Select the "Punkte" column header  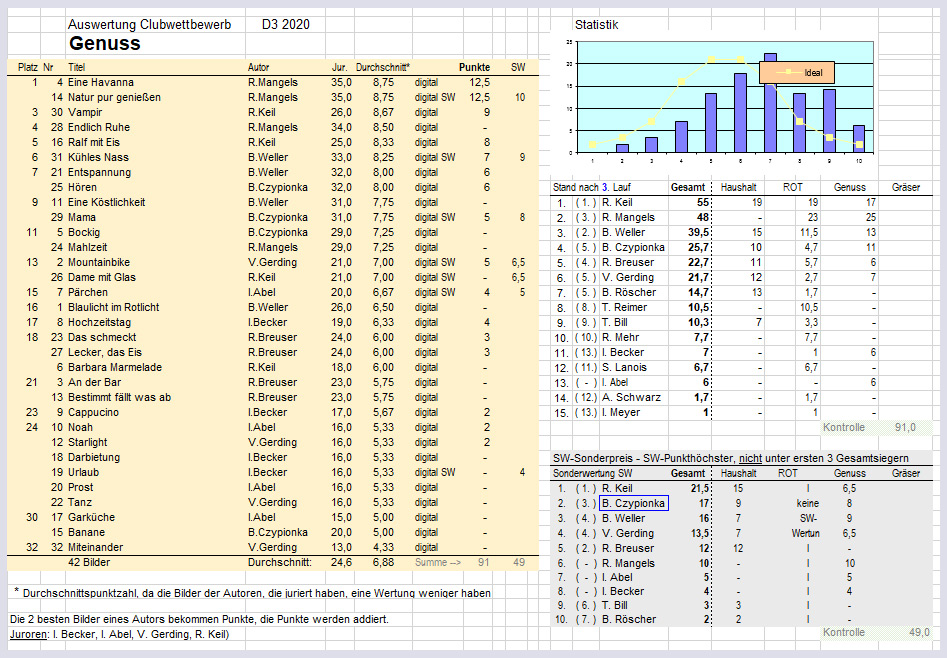(474, 67)
